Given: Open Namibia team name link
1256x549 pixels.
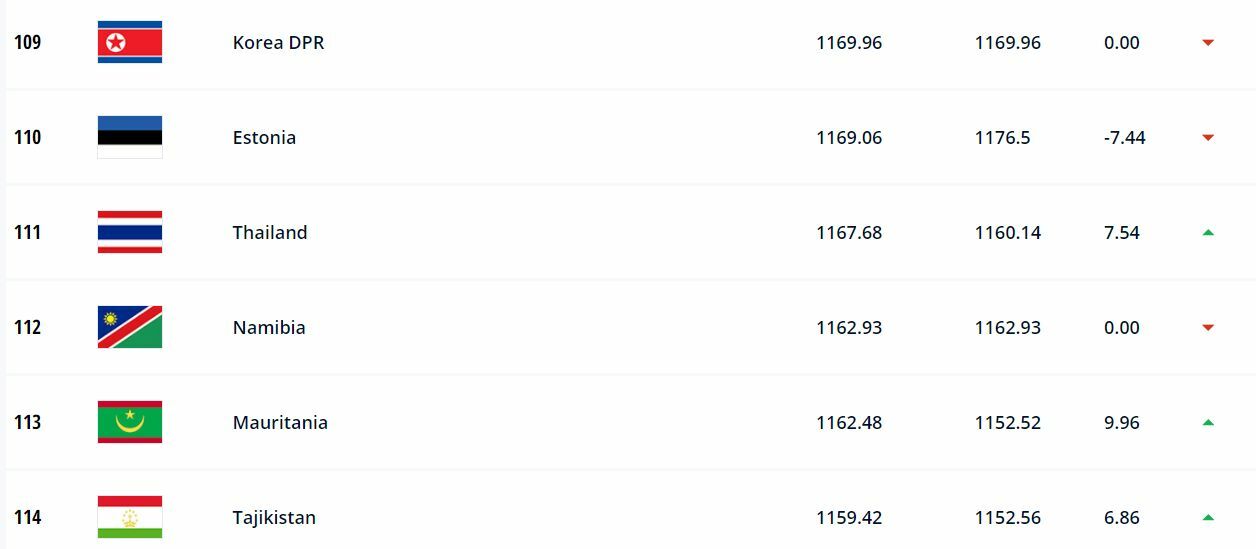Looking at the screenshot, I should (269, 328).
